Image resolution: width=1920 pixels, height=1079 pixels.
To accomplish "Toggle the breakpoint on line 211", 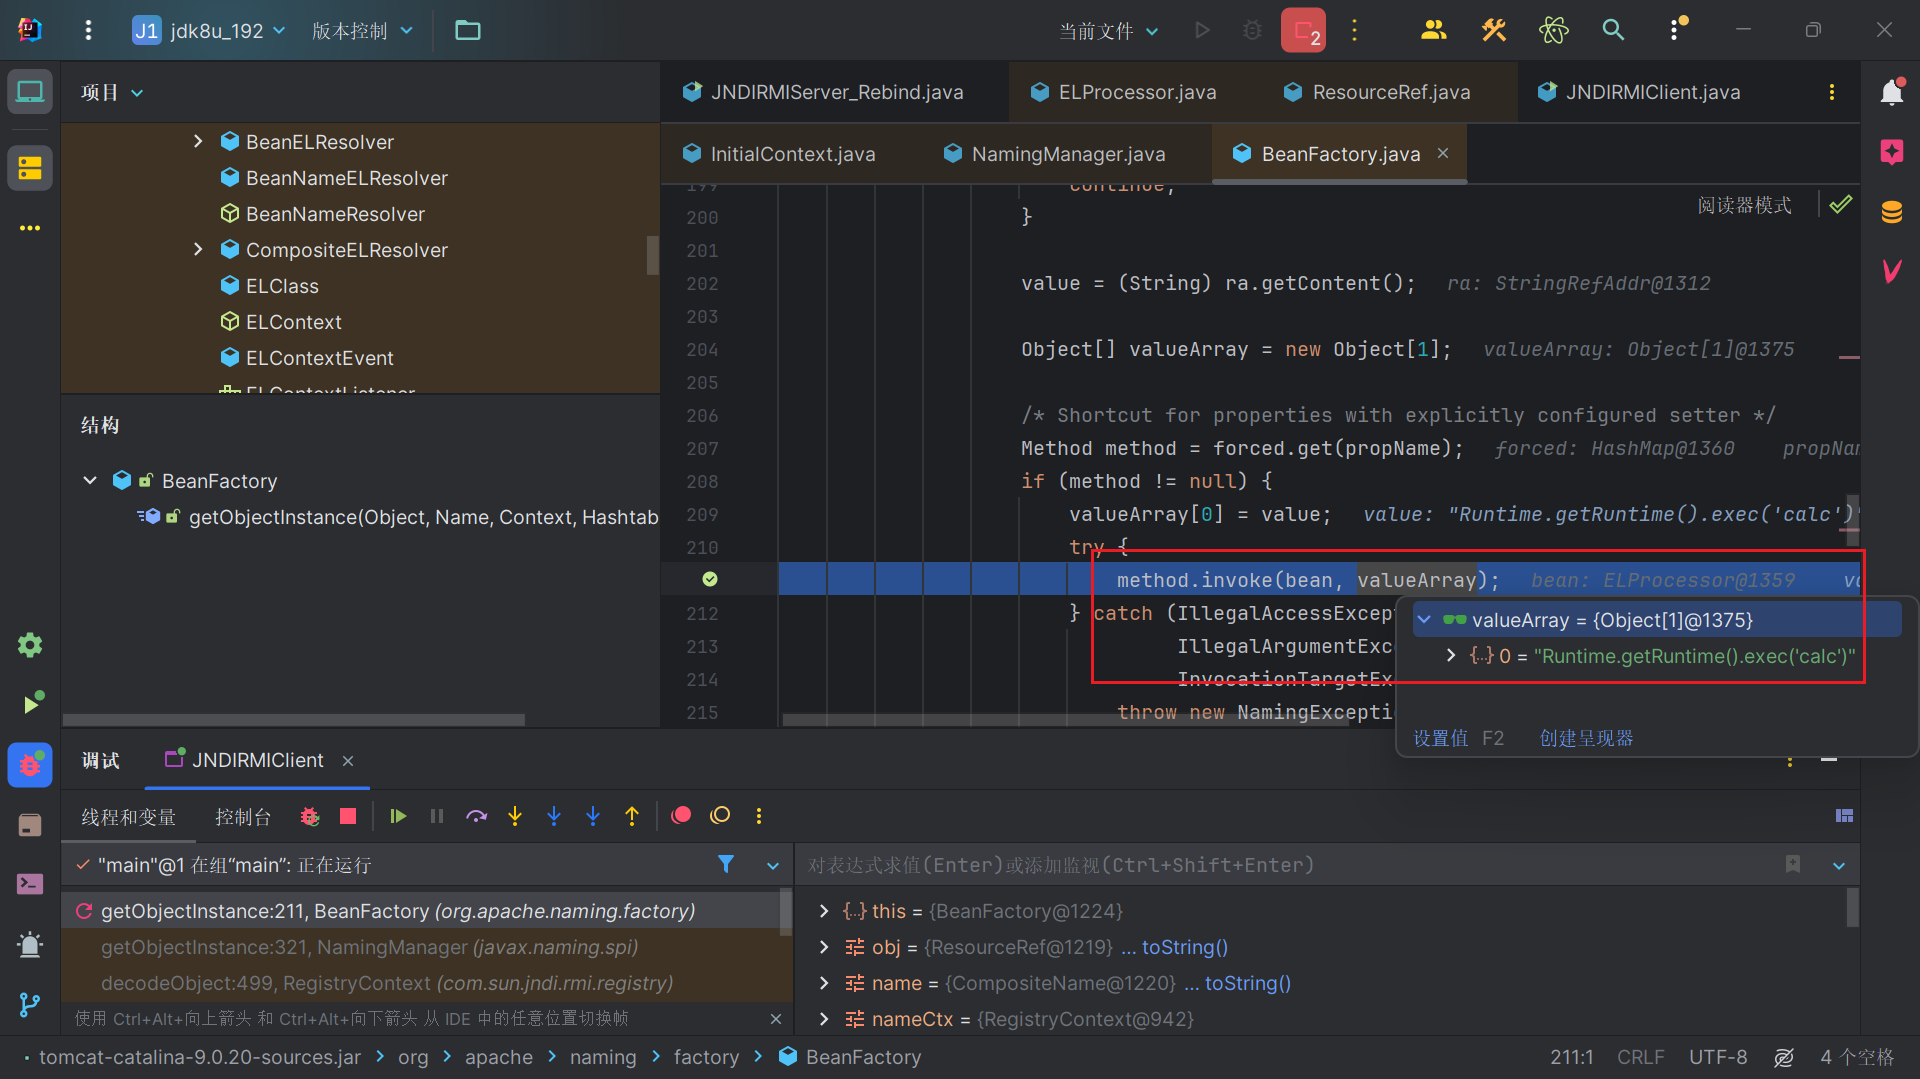I will click(709, 580).
